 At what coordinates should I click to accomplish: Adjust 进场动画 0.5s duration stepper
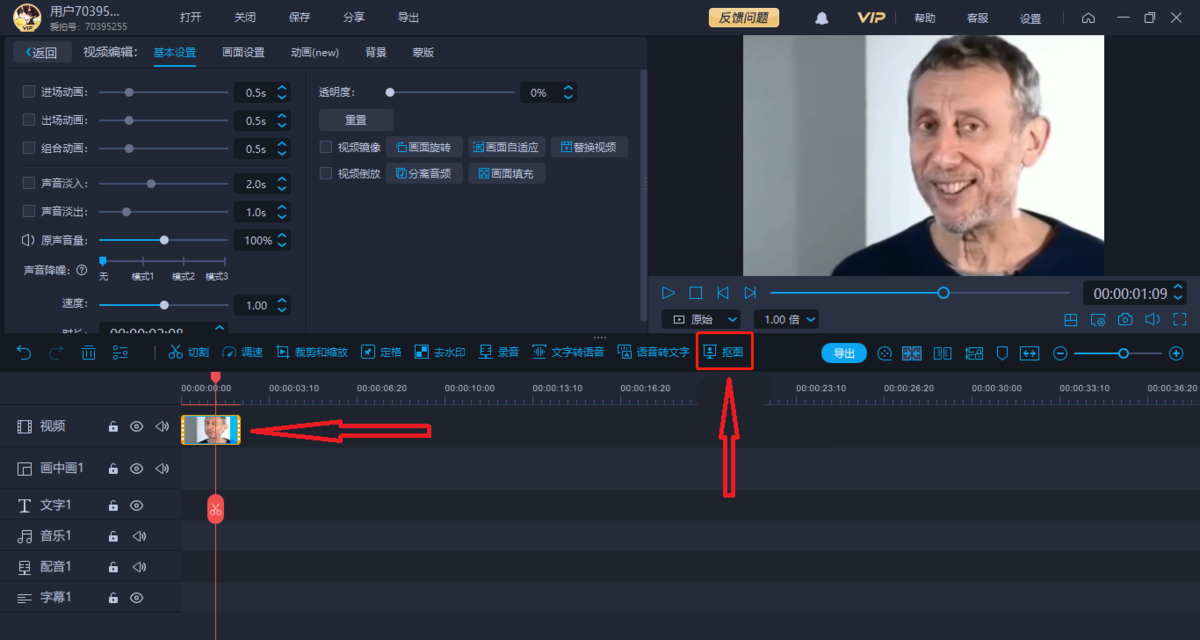click(282, 92)
